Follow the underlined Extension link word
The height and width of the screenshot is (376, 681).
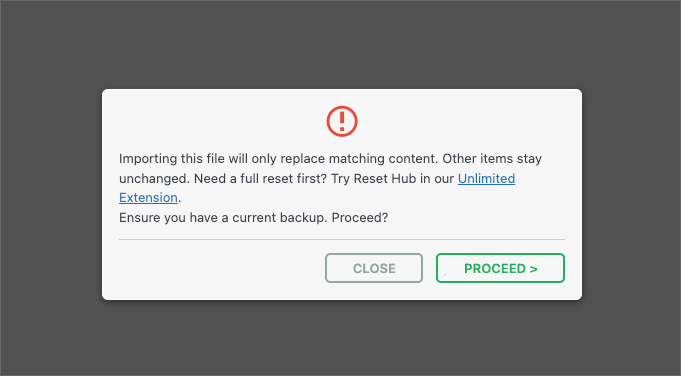(148, 198)
